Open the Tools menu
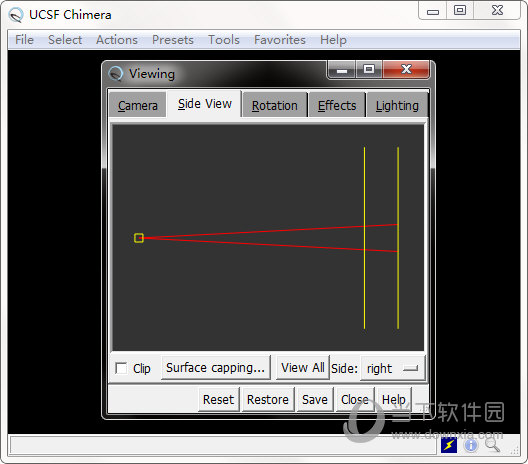528x464 pixels. [x=224, y=40]
